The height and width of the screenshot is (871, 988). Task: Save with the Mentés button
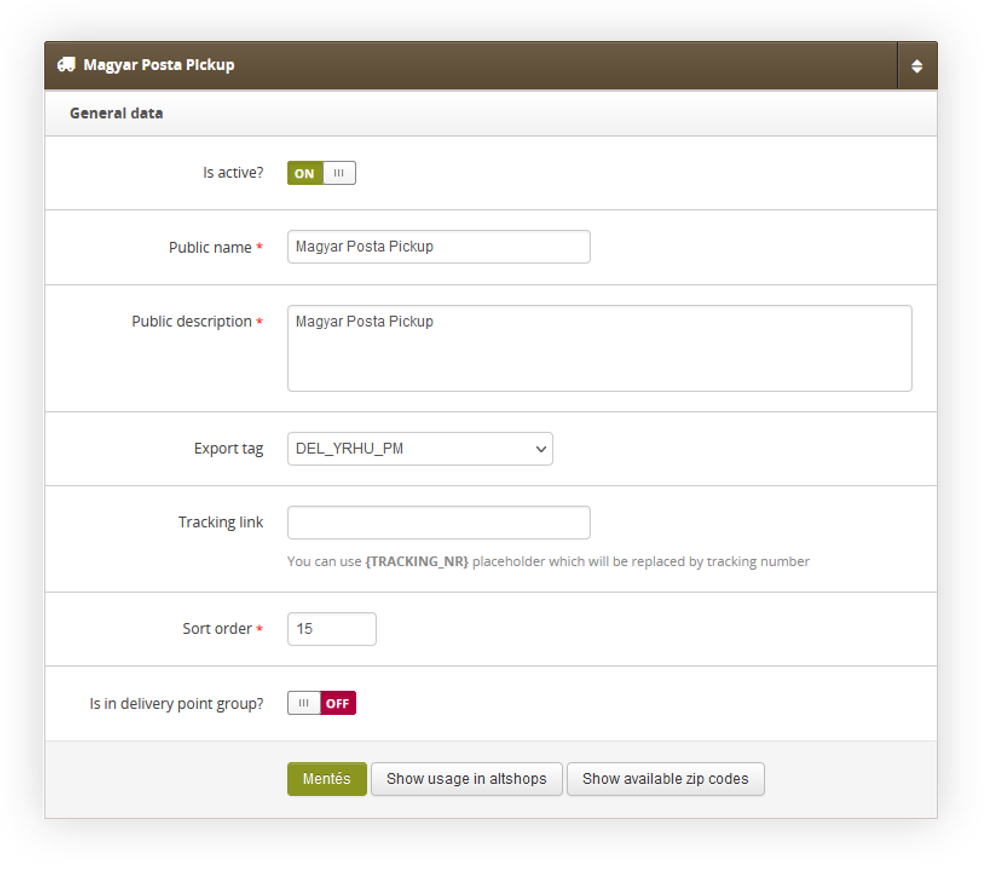coord(326,779)
